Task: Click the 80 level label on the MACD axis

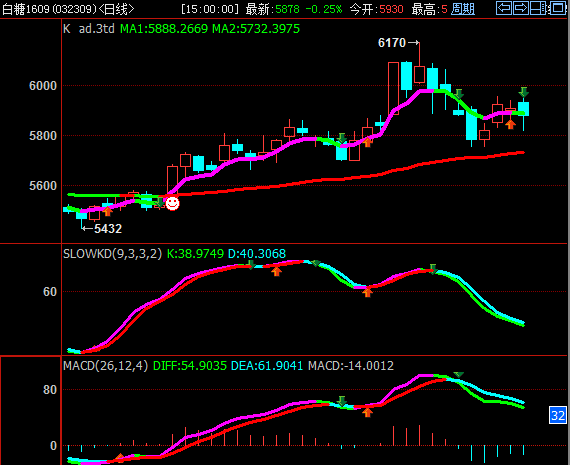Action: pyautogui.click(x=50, y=390)
